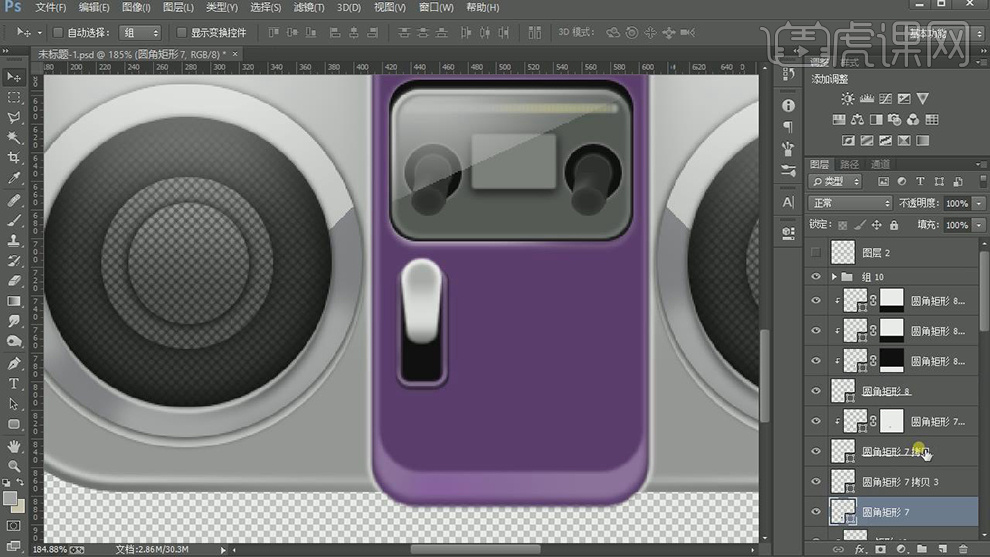The image size is (990, 557).
Task: Select the Hand tool
Action: pyautogui.click(x=14, y=446)
